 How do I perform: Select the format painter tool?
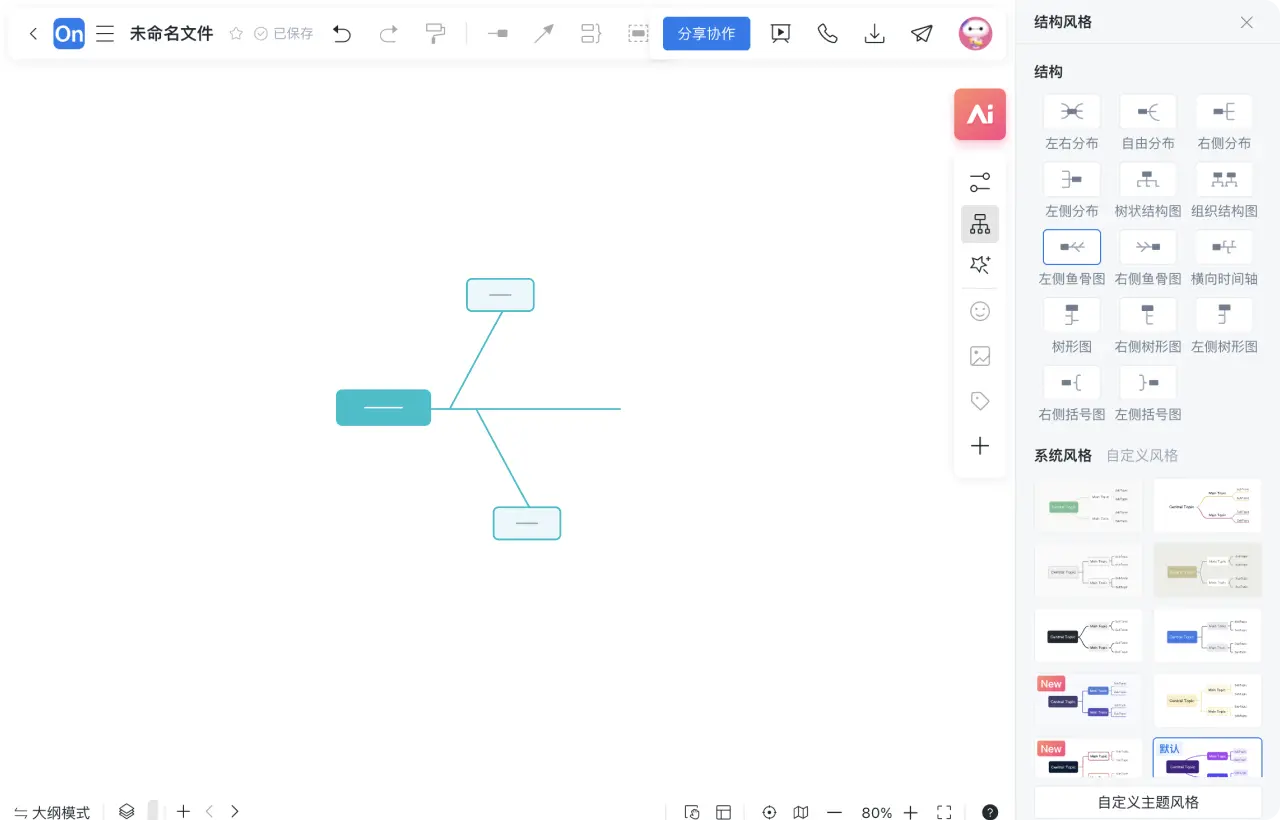tap(435, 34)
